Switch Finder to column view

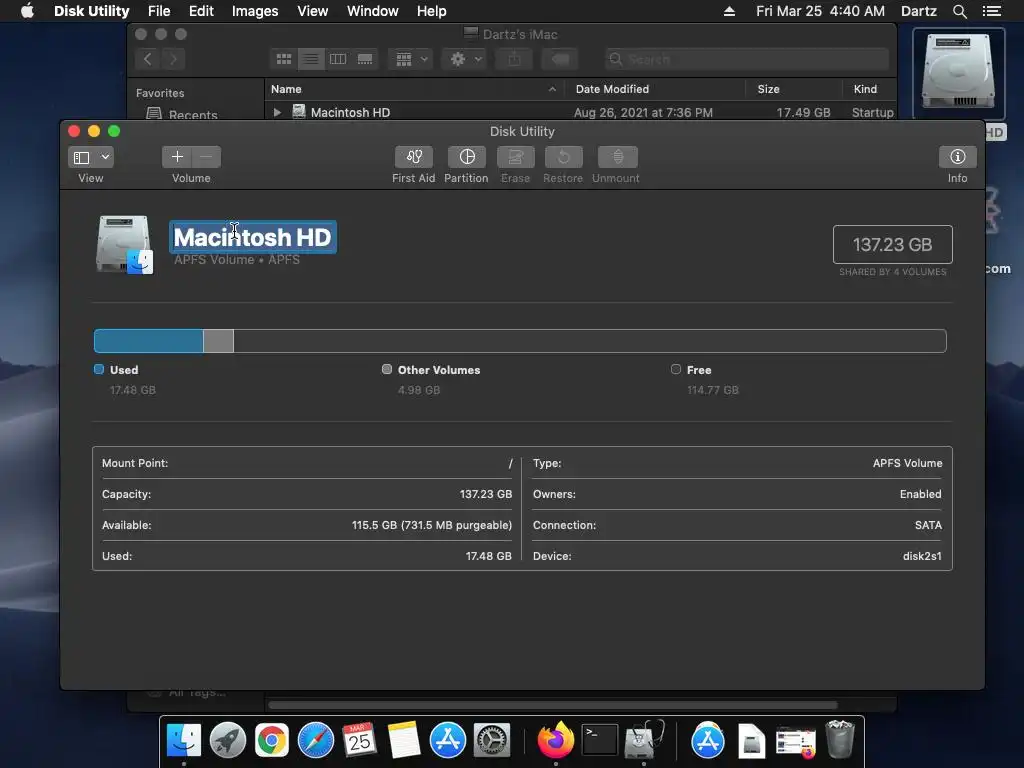click(x=338, y=59)
